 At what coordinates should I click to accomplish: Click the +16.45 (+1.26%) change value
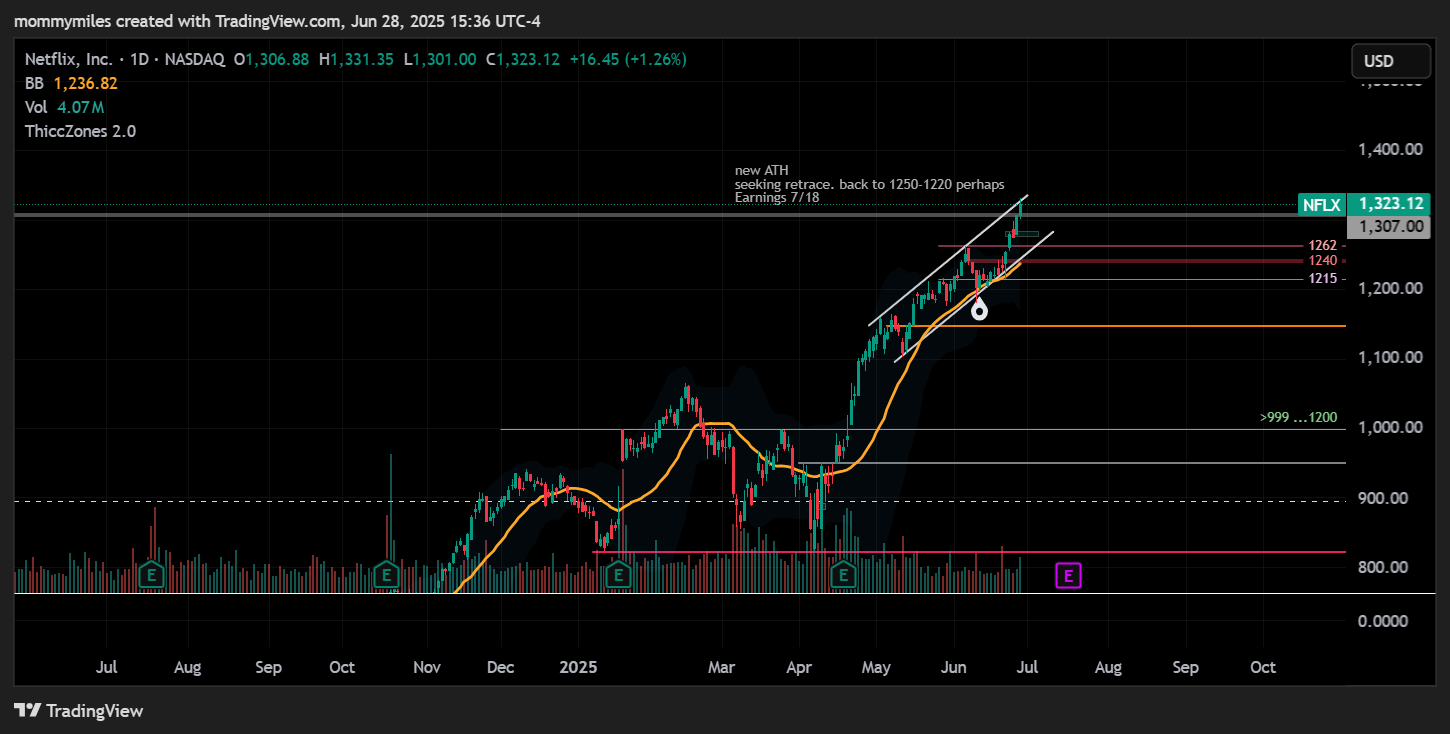coord(628,59)
